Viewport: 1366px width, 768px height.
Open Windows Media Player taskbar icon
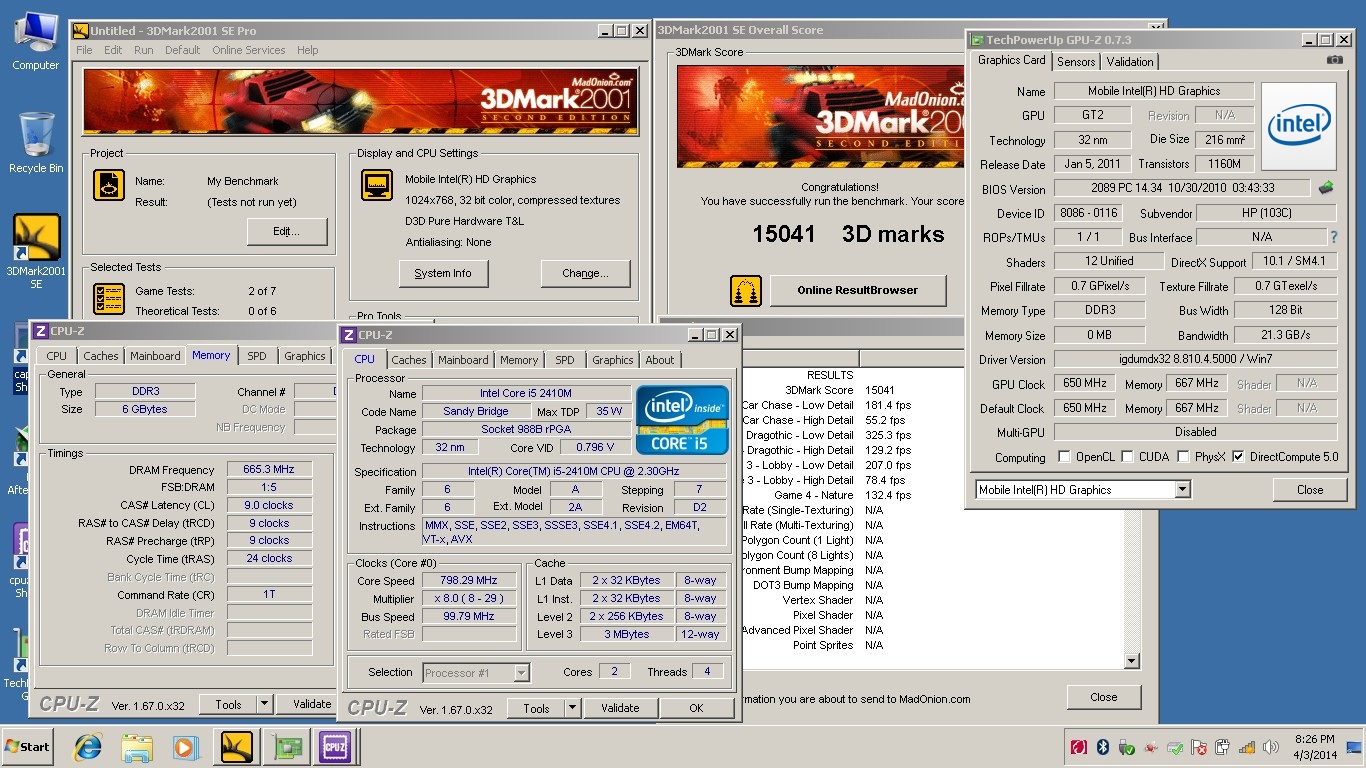[x=185, y=747]
